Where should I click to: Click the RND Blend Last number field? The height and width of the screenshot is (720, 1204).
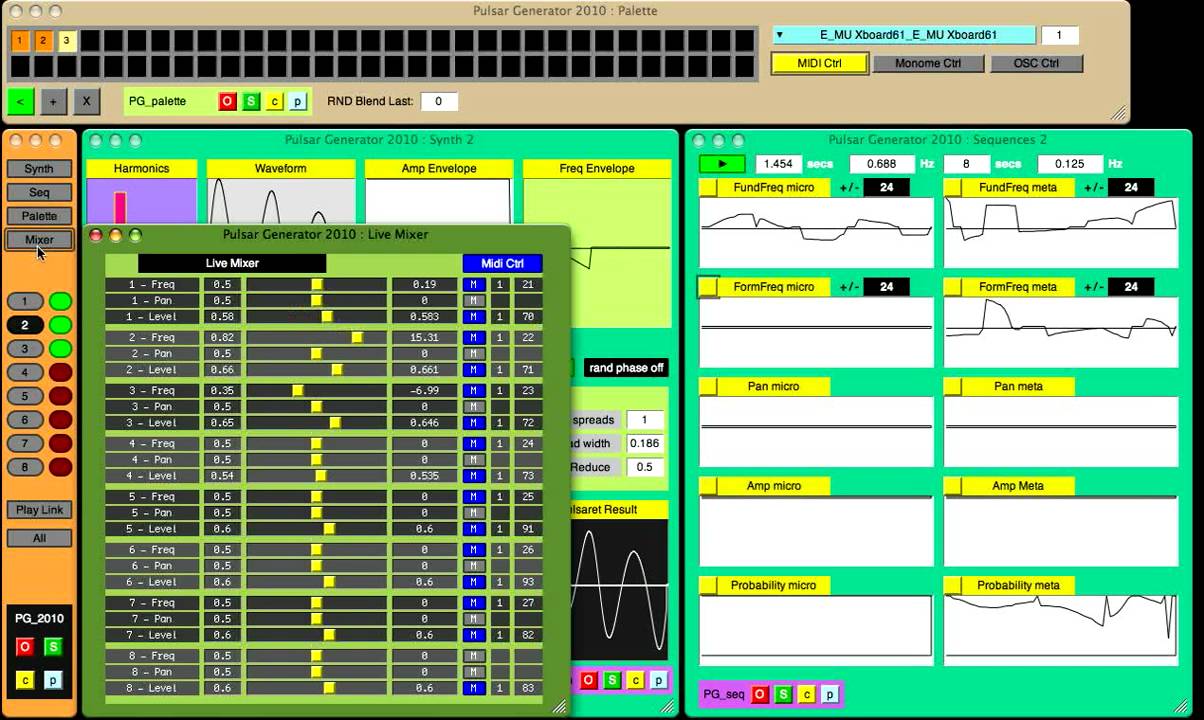(x=439, y=101)
